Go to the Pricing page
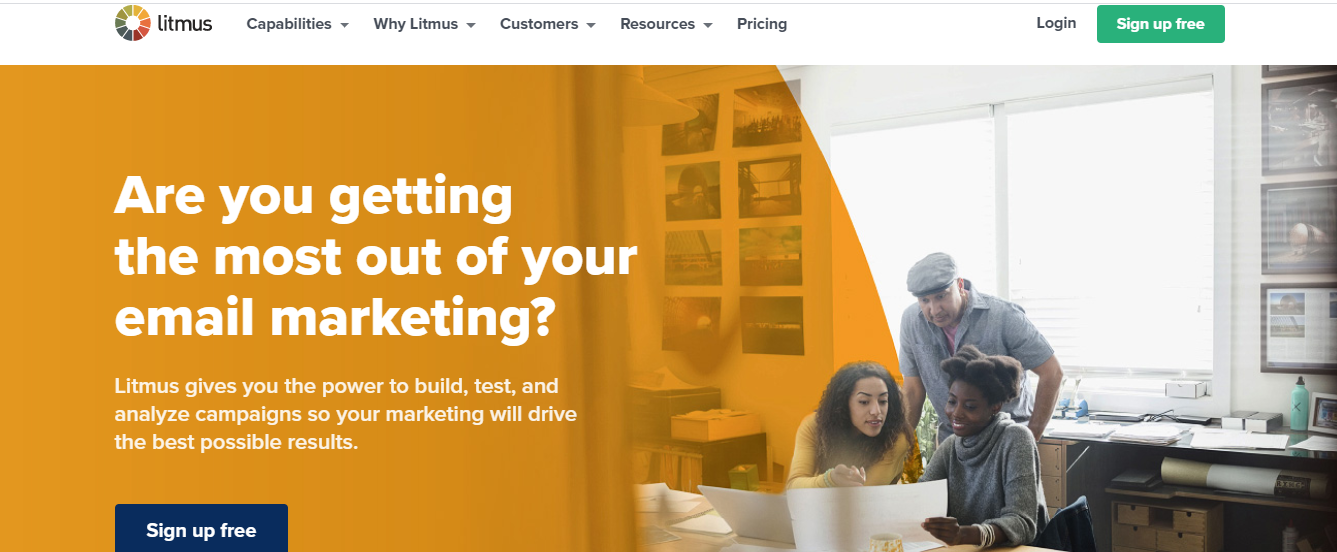This screenshot has width=1337, height=552. pyautogui.click(x=762, y=24)
